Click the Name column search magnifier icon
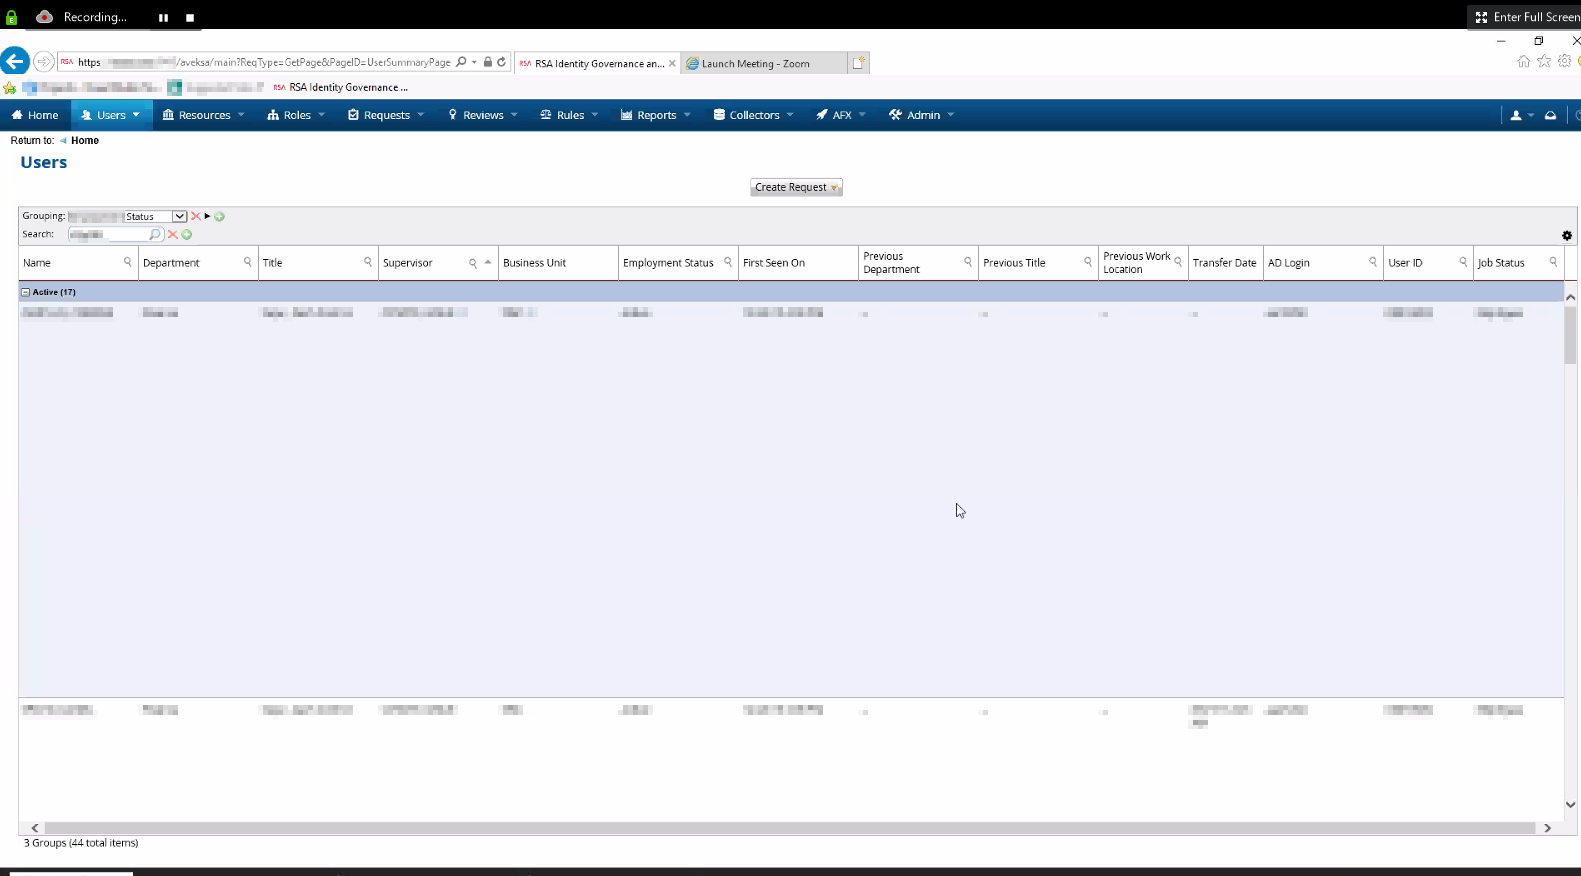The height and width of the screenshot is (876, 1581). [128, 262]
